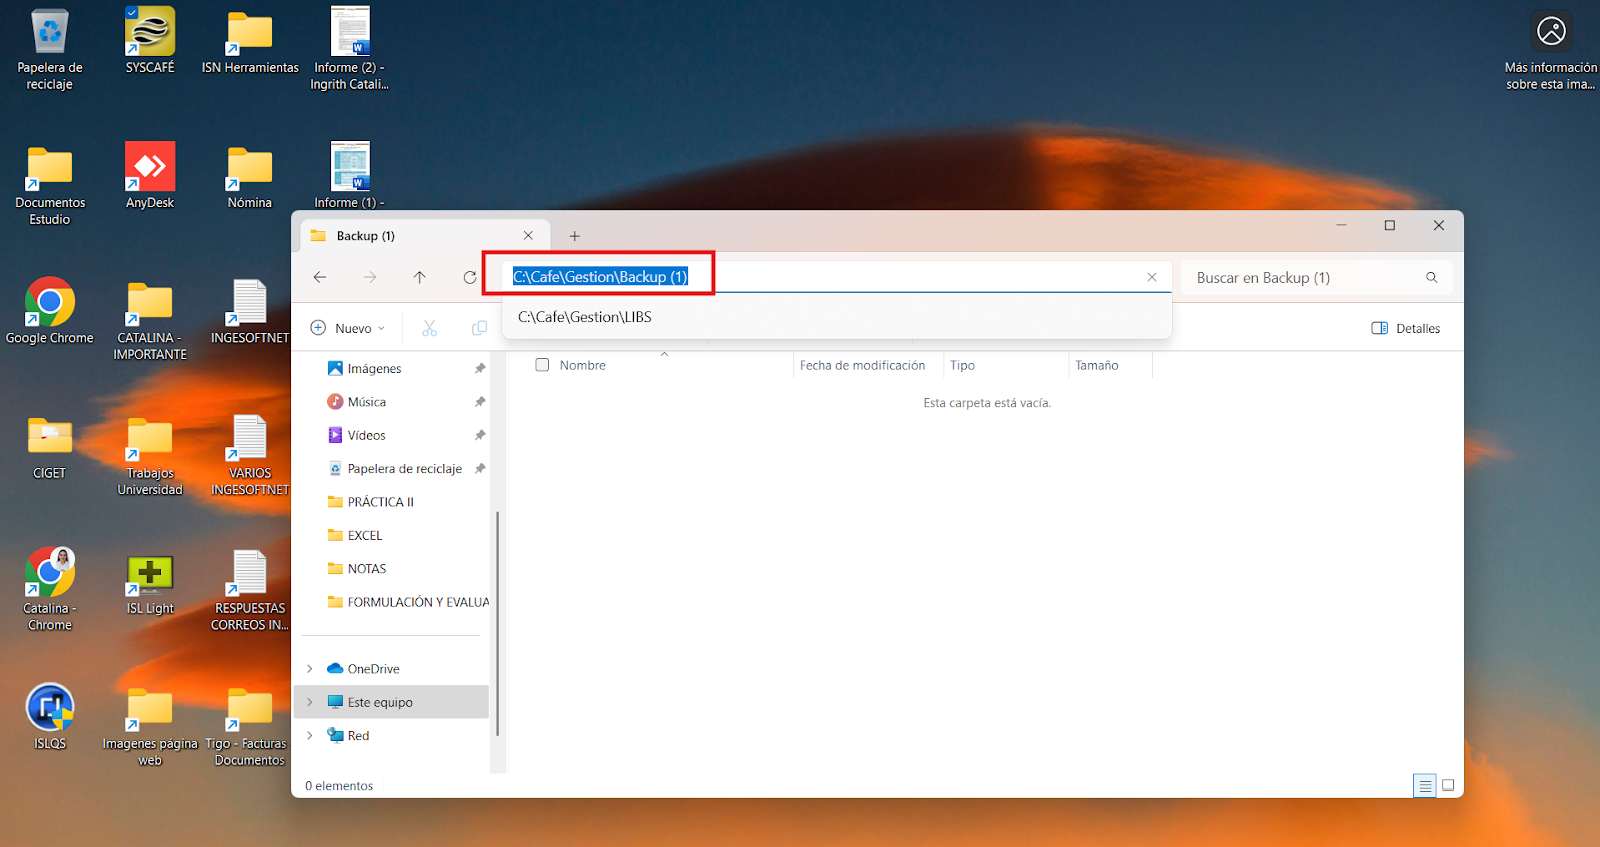1600x847 pixels.
Task: Expand the Este equipo tree node
Action: (310, 702)
